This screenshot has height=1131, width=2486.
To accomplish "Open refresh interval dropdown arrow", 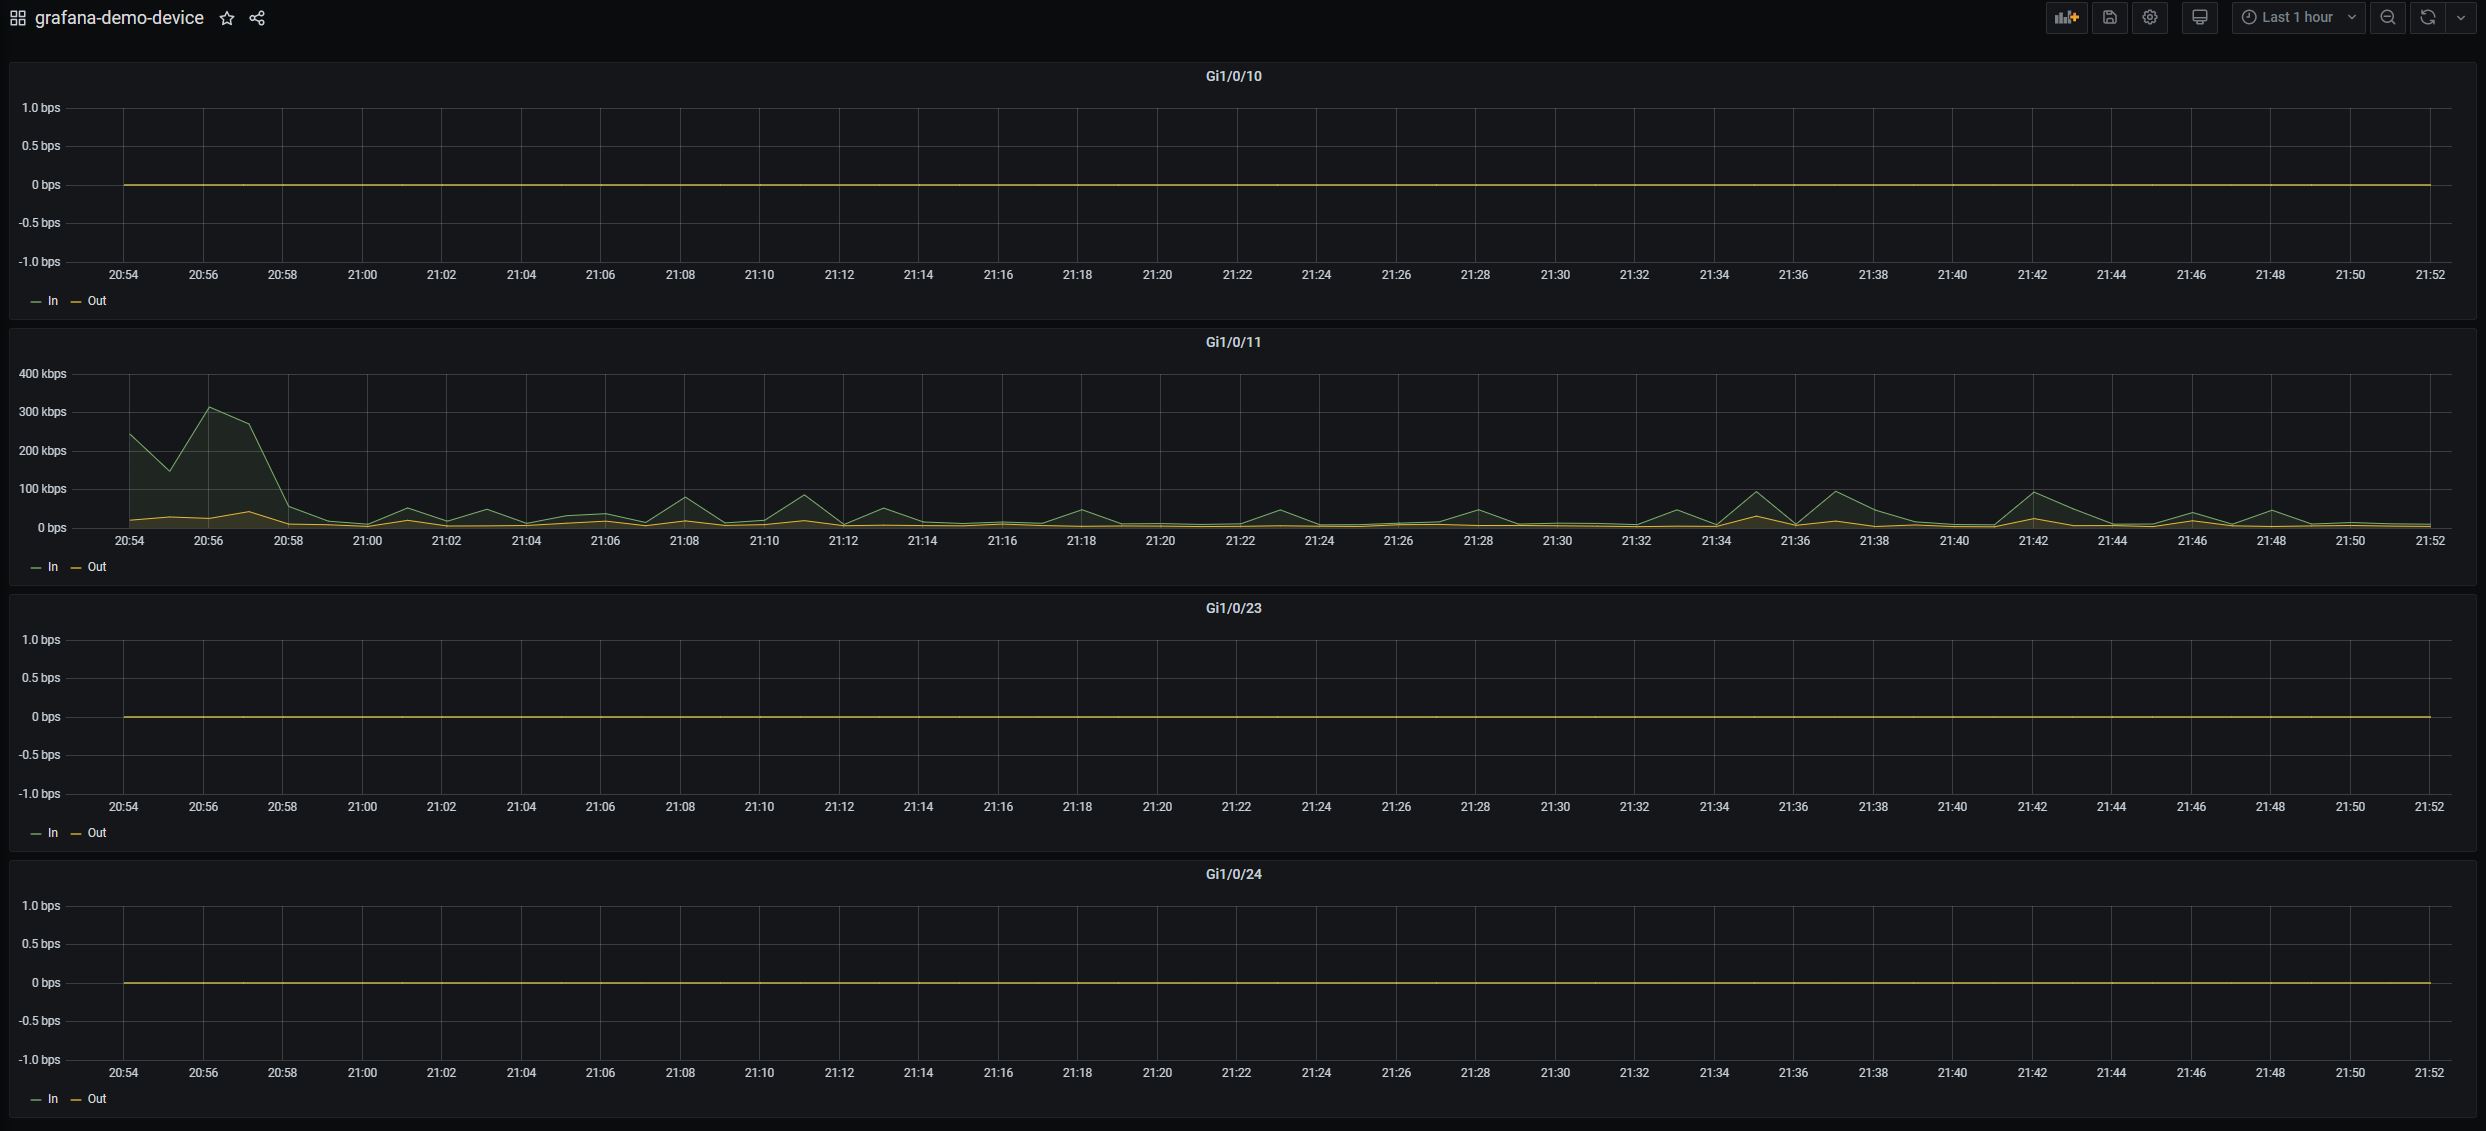I will click(2461, 17).
